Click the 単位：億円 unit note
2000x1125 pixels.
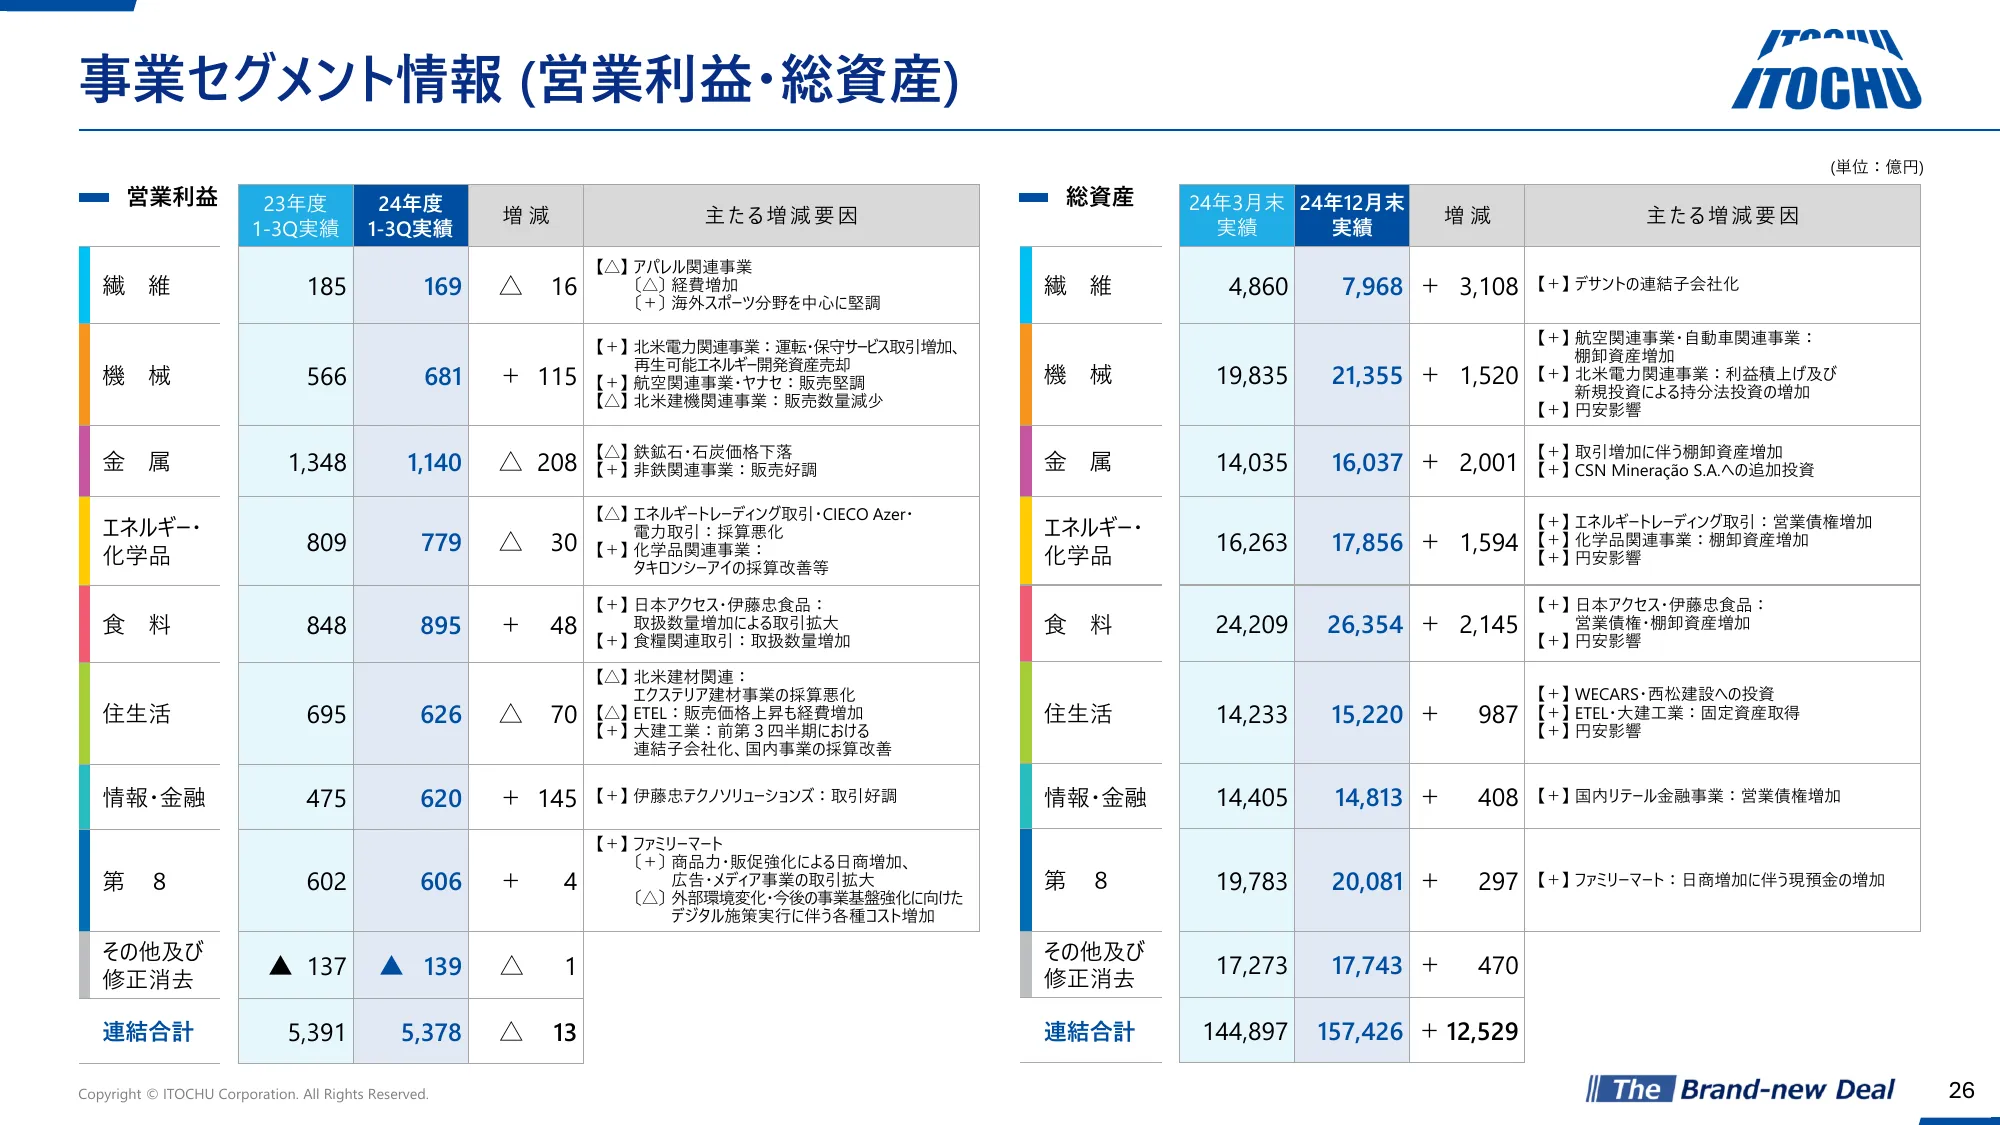(x=1876, y=167)
